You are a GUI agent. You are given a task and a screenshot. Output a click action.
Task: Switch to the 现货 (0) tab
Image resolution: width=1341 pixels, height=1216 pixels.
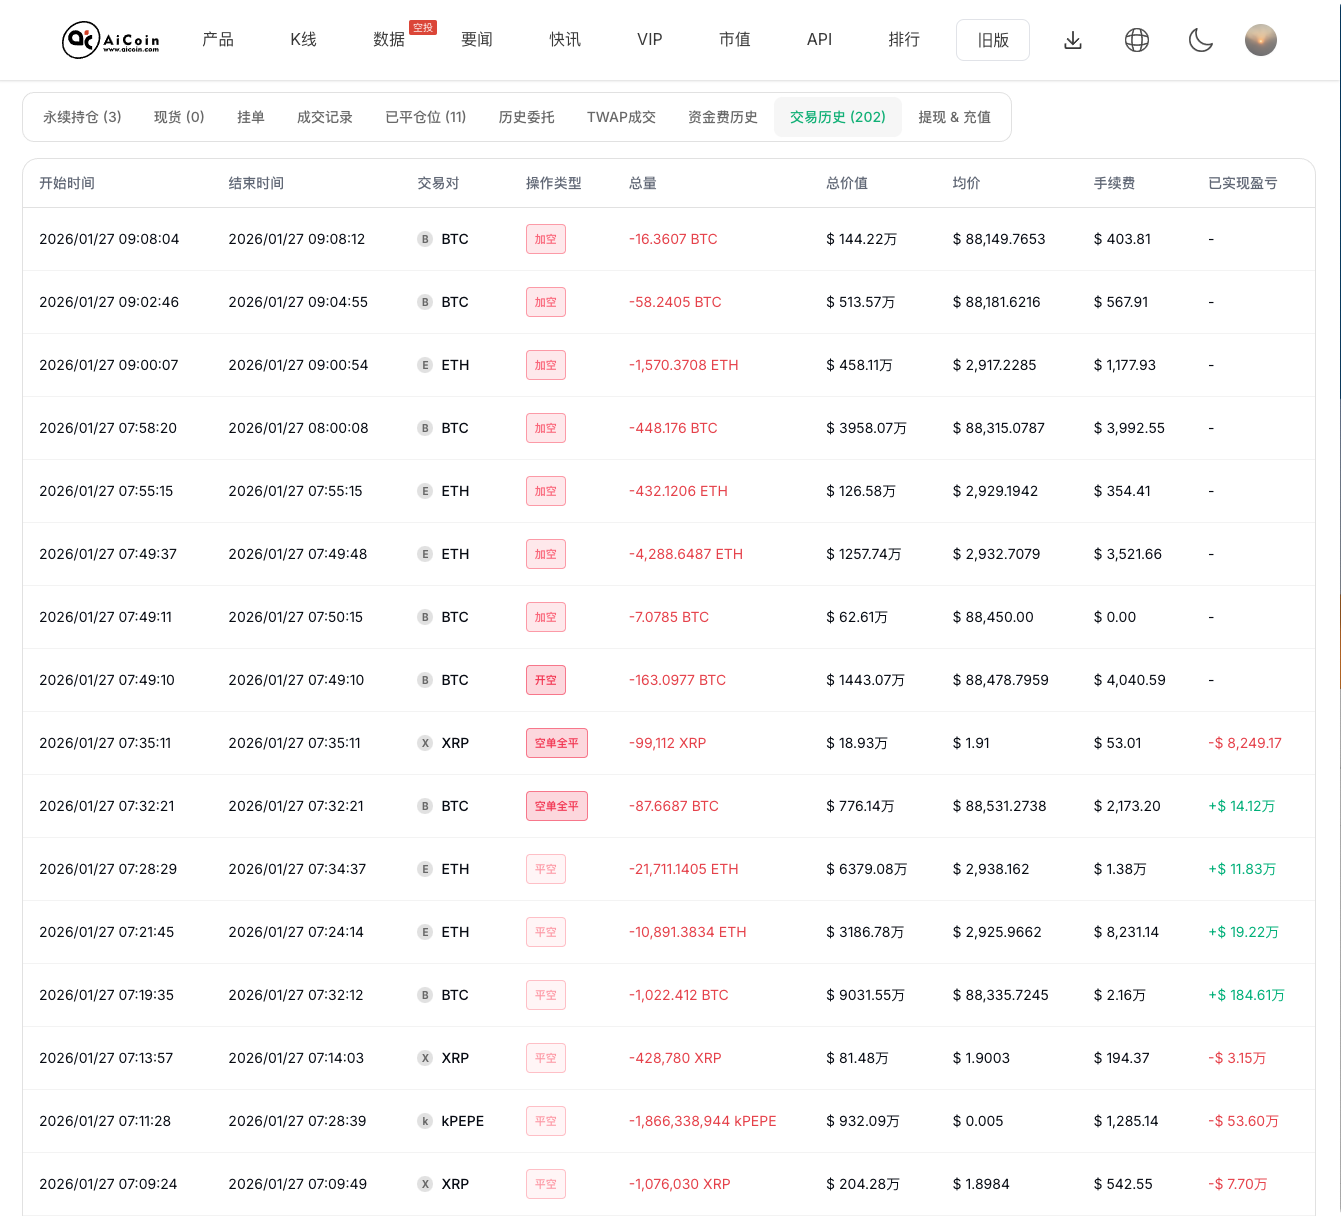click(x=178, y=117)
